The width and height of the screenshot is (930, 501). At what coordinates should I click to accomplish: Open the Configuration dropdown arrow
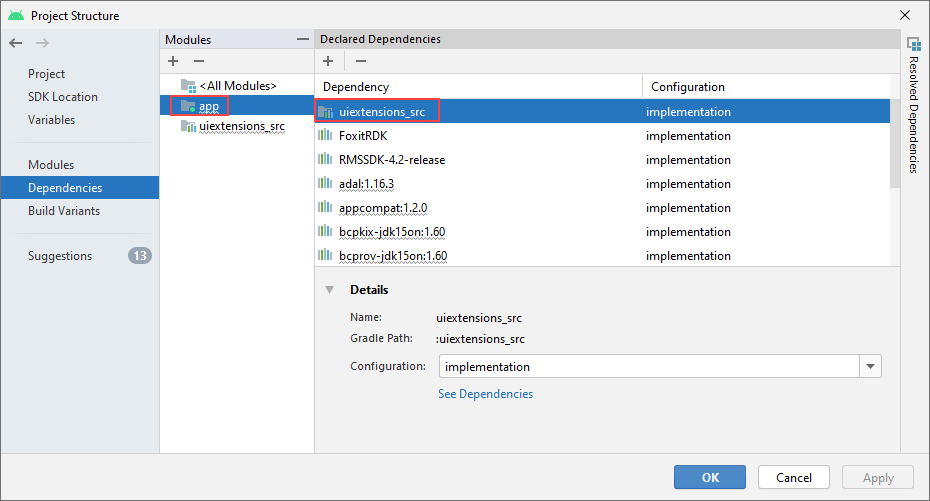(870, 366)
